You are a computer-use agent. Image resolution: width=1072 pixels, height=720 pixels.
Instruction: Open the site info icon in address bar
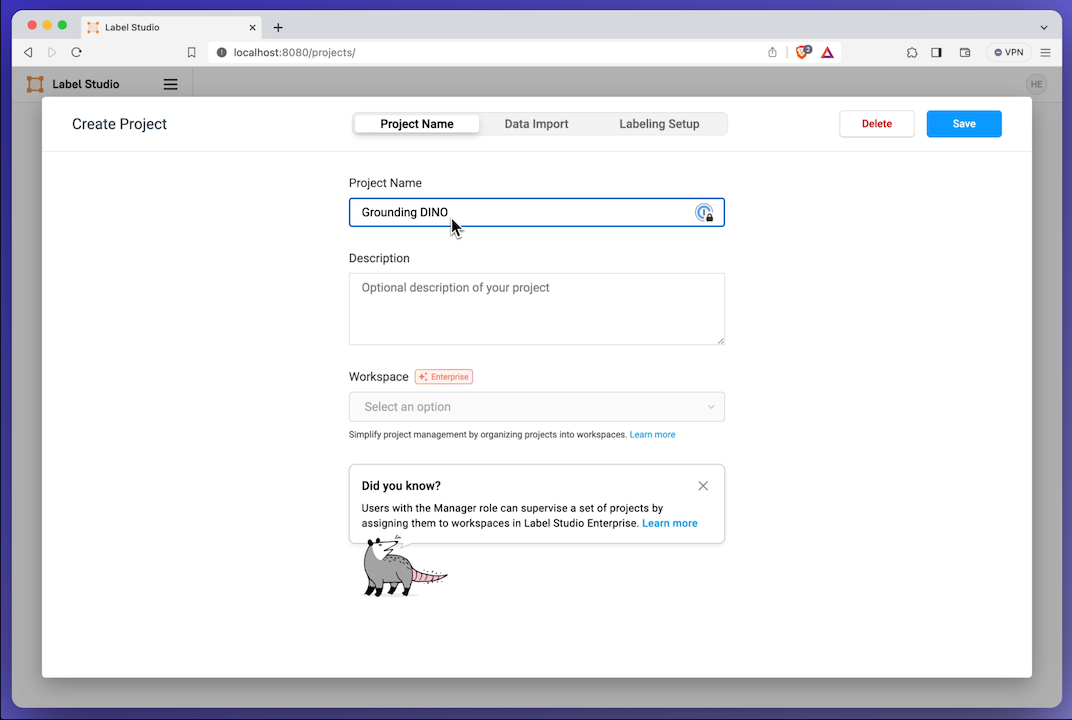[x=222, y=53]
